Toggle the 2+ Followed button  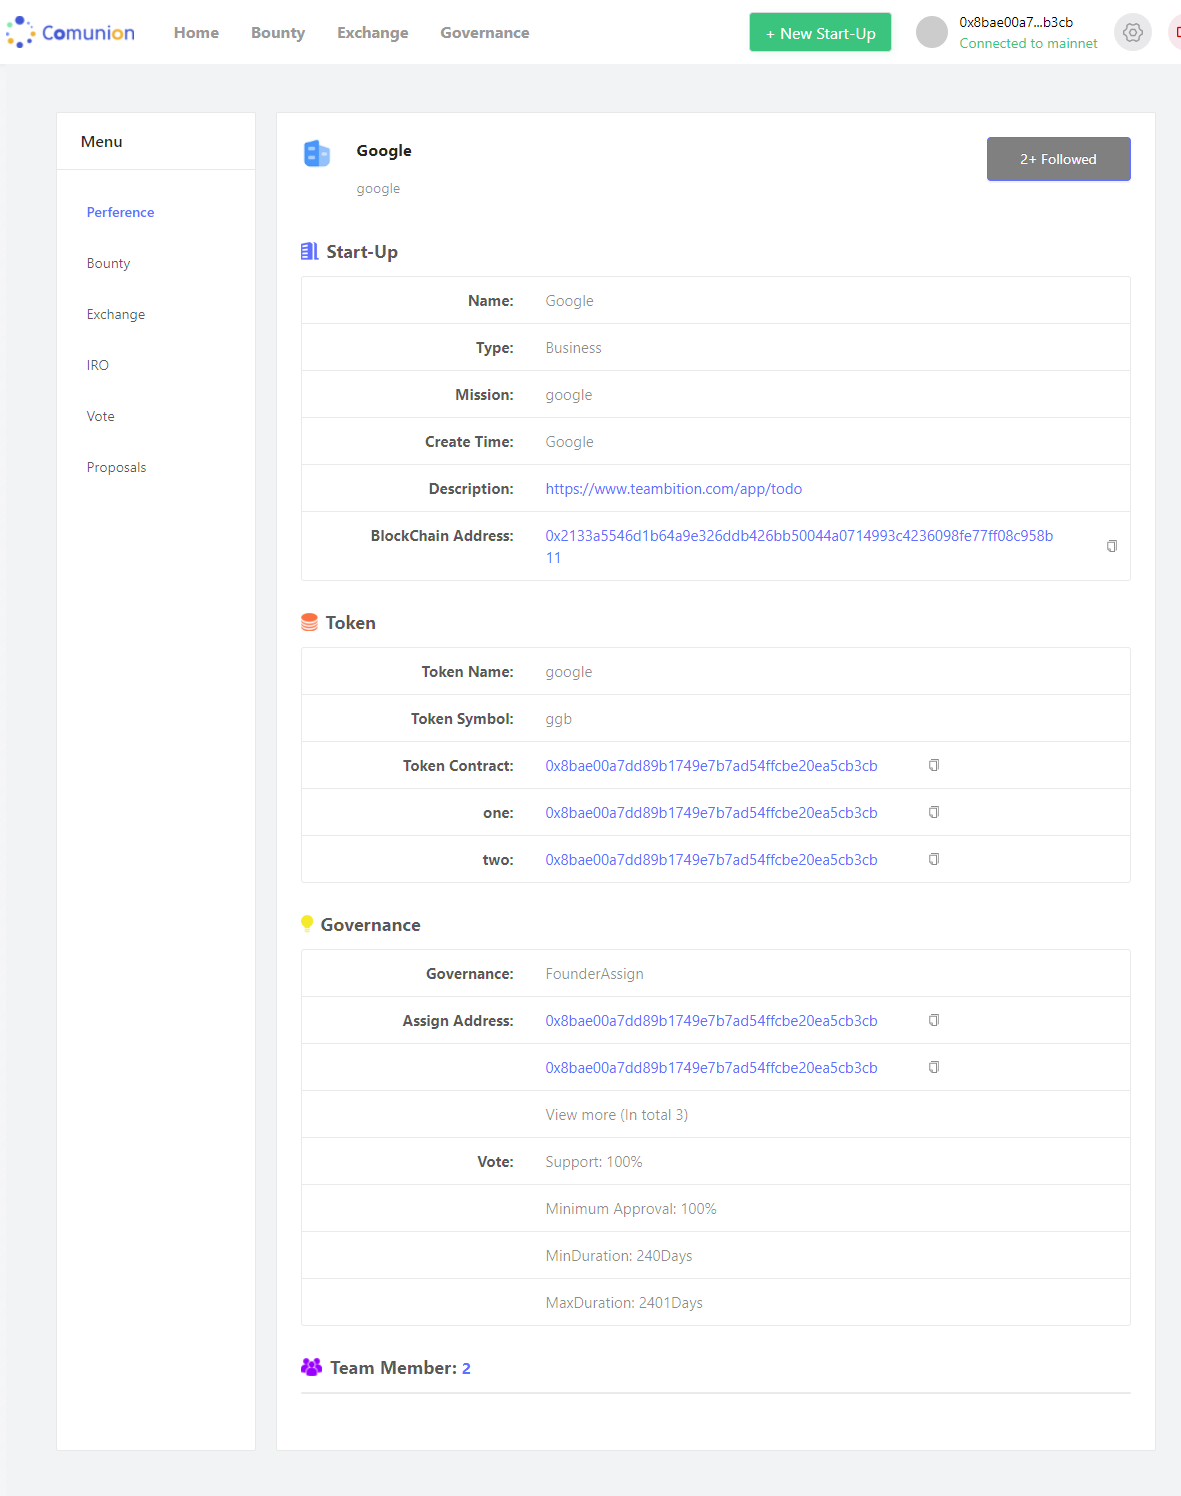pyautogui.click(x=1059, y=159)
